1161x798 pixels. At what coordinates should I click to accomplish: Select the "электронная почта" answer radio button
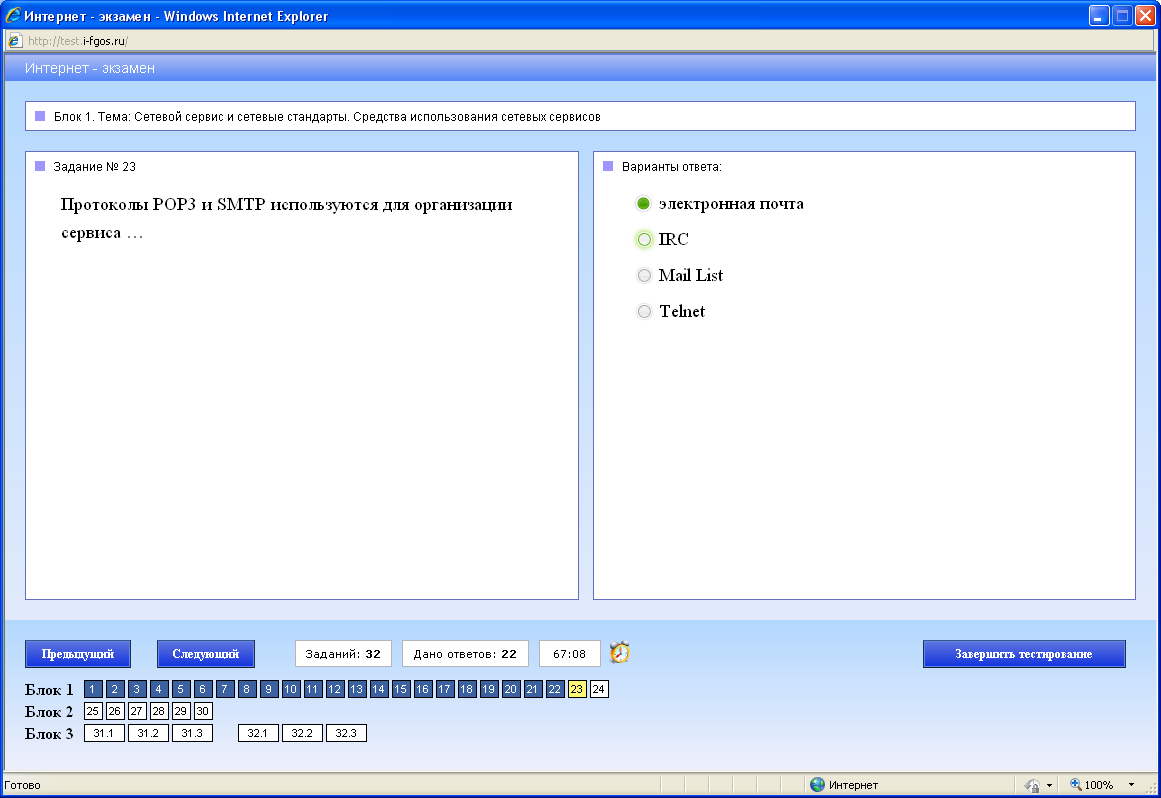tap(643, 204)
